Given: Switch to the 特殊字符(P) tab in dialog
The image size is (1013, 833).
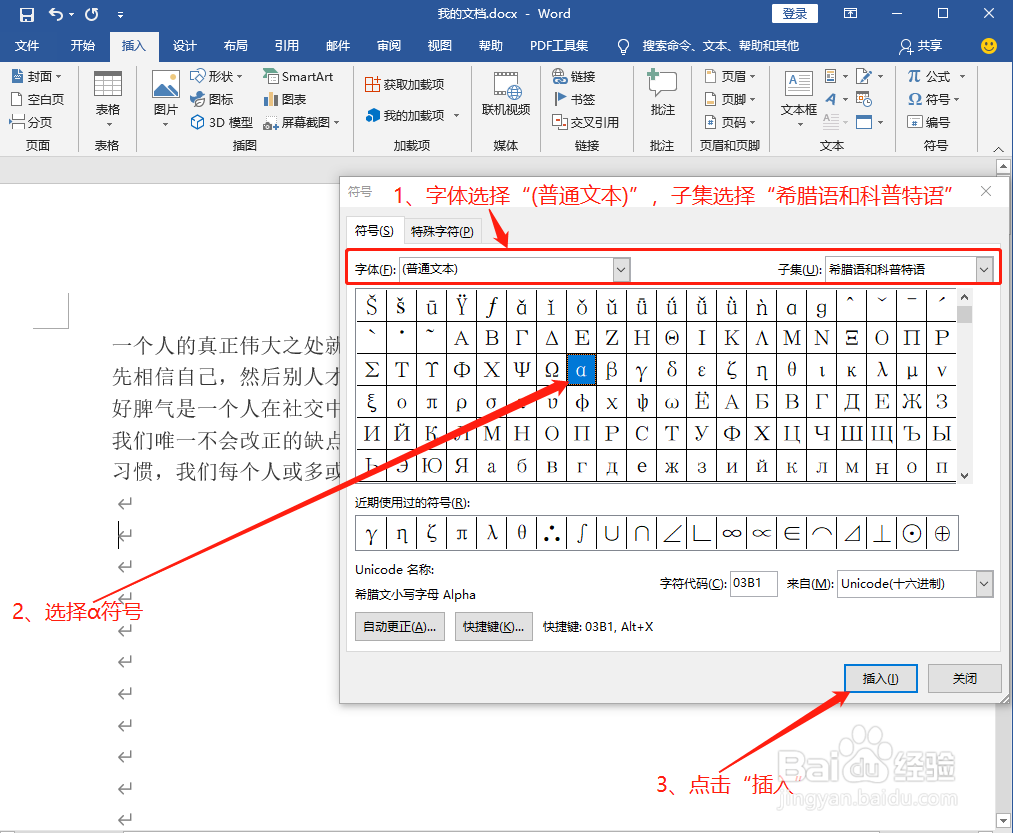Looking at the screenshot, I should pos(442,231).
